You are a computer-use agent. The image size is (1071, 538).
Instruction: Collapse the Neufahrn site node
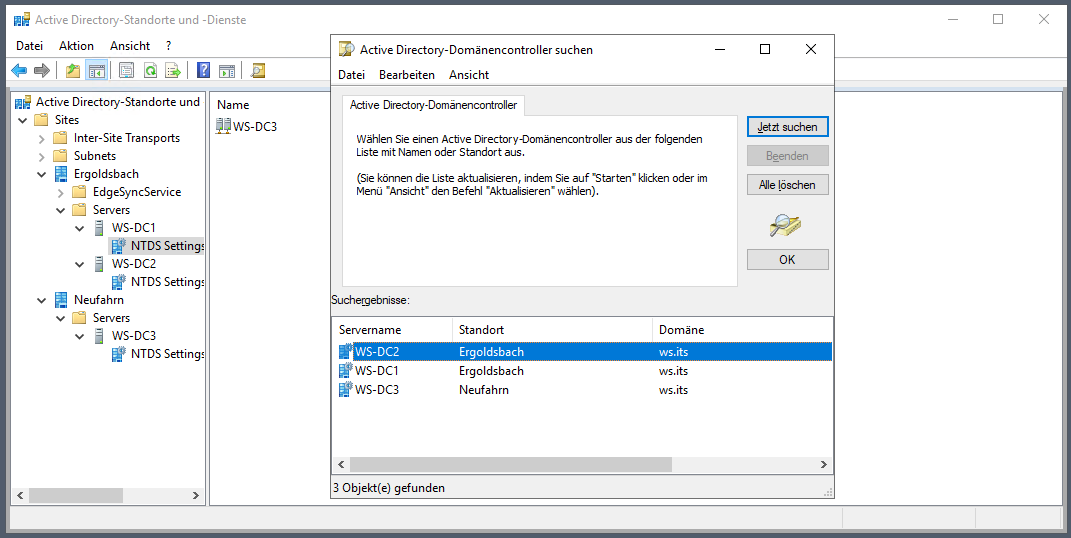tap(42, 300)
